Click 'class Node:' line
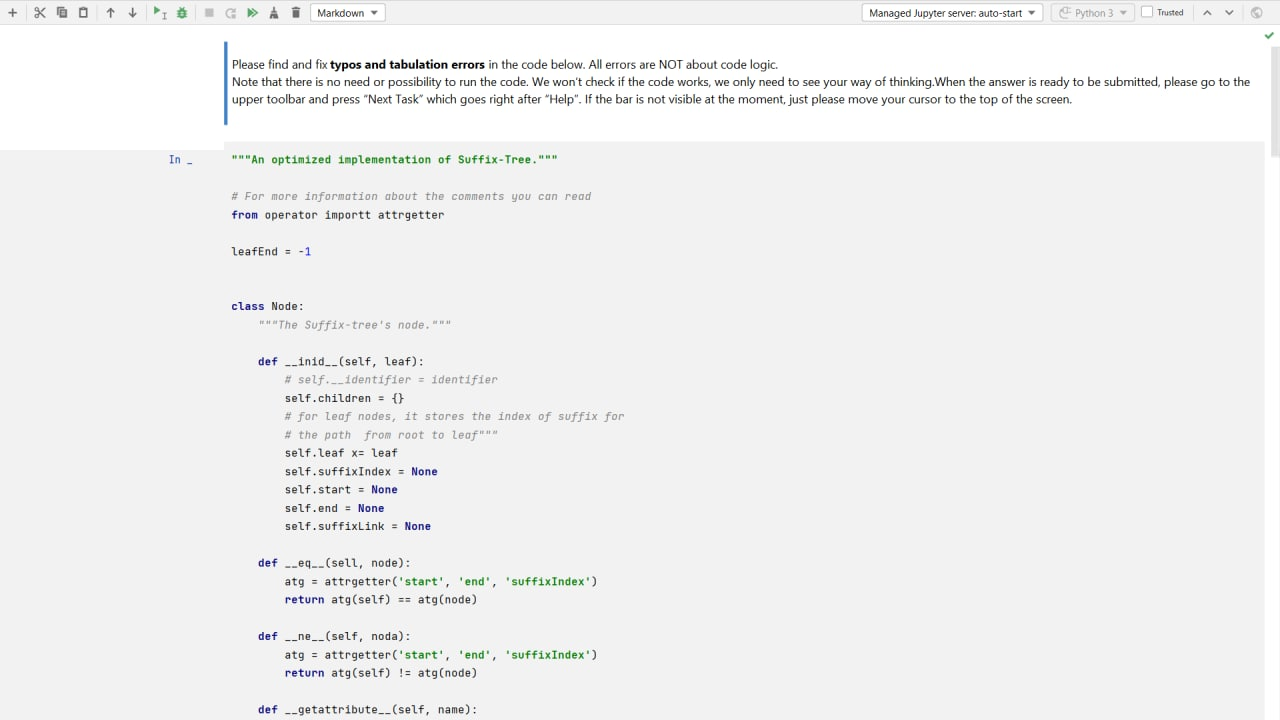The width and height of the screenshot is (1280, 720). tap(267, 307)
